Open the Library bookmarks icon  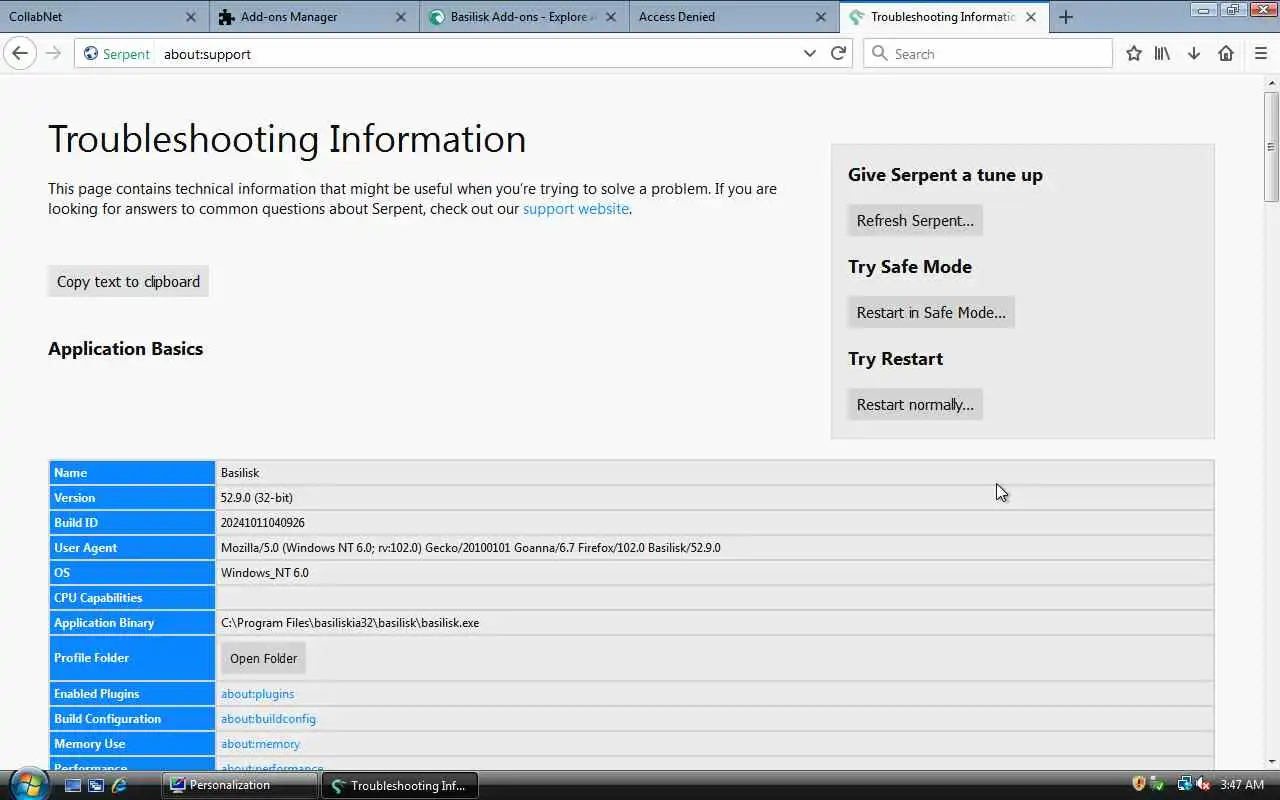tap(1162, 53)
